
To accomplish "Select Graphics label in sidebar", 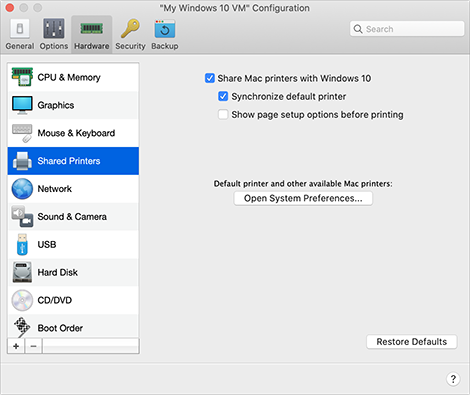I will [56, 105].
